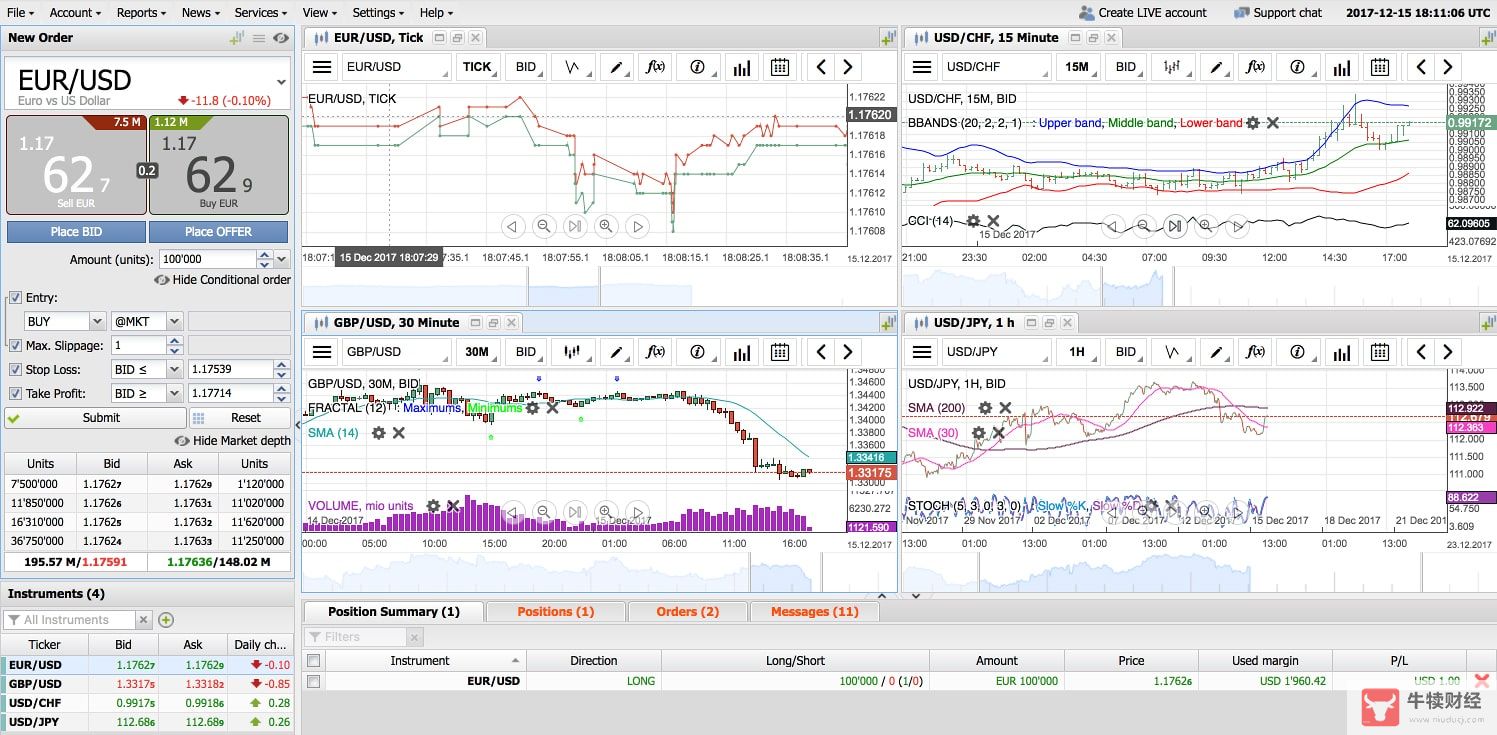Open candlestick type selector in GBP/USD chart
The height and width of the screenshot is (735, 1497).
pyautogui.click(x=573, y=352)
